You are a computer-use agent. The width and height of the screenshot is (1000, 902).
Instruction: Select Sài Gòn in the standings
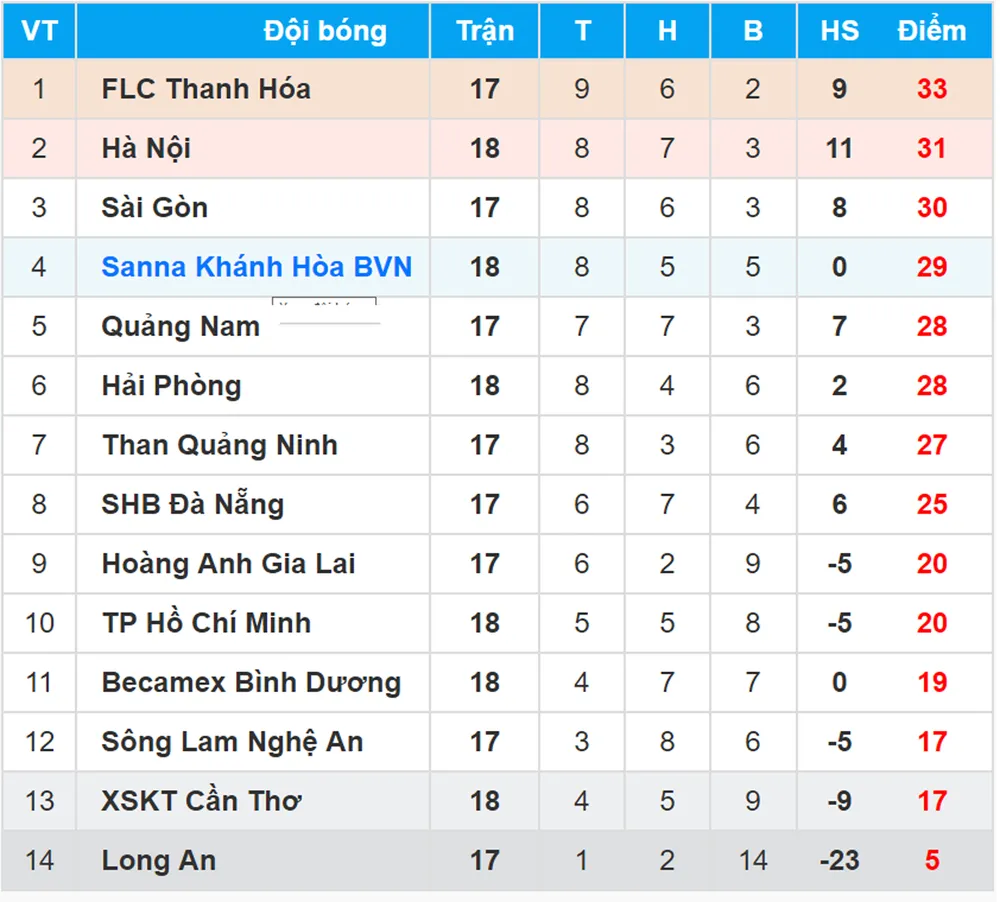pos(155,208)
